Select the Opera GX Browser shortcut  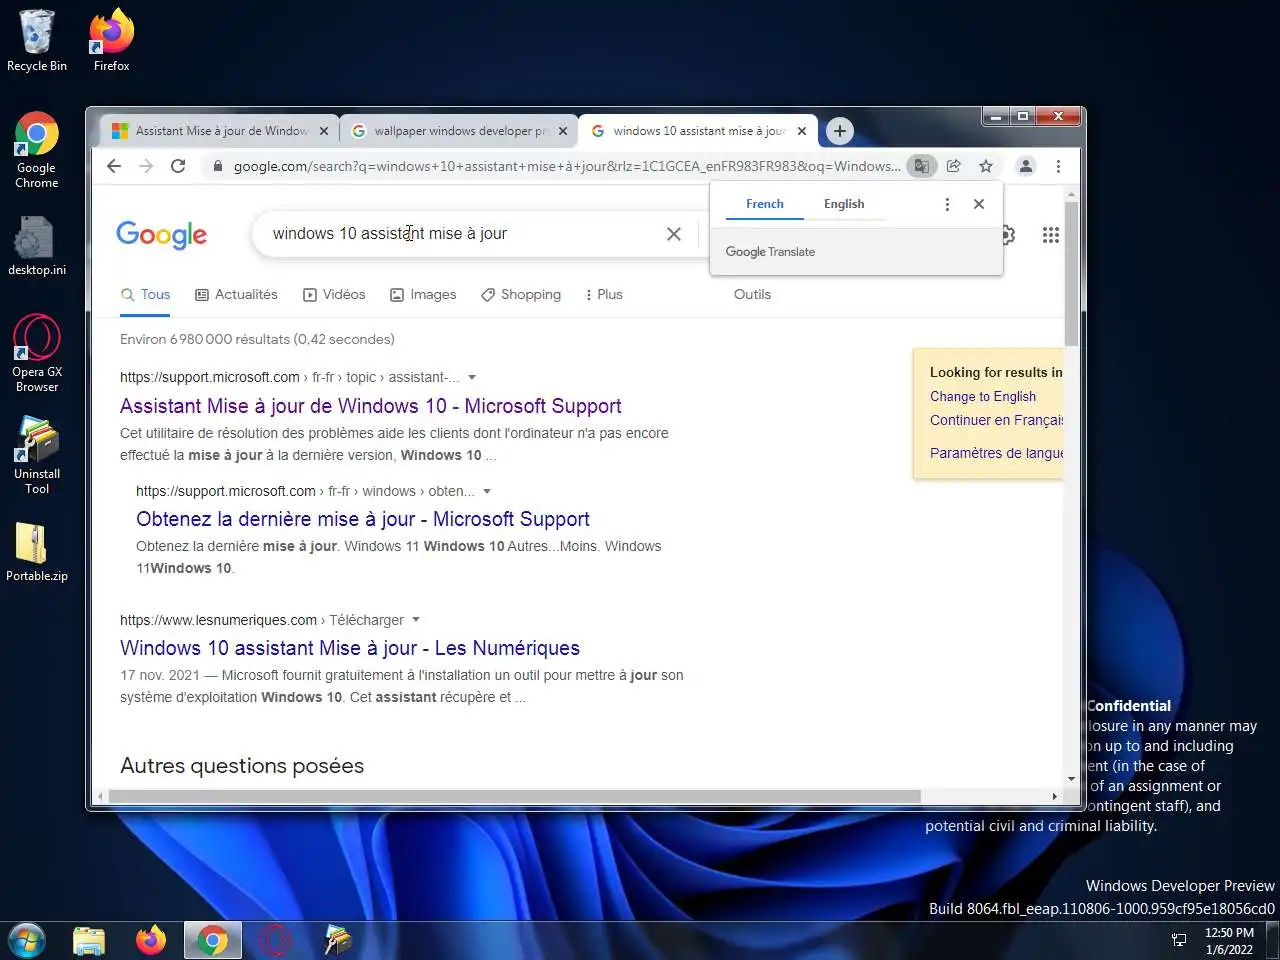pos(37,353)
